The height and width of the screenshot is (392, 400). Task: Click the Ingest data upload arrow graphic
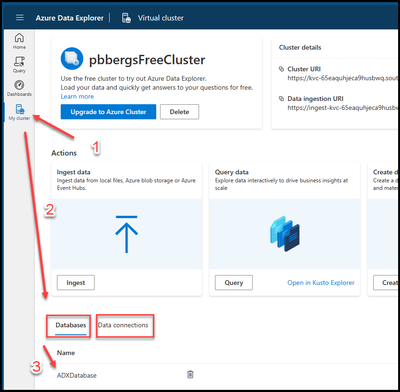pos(126,234)
